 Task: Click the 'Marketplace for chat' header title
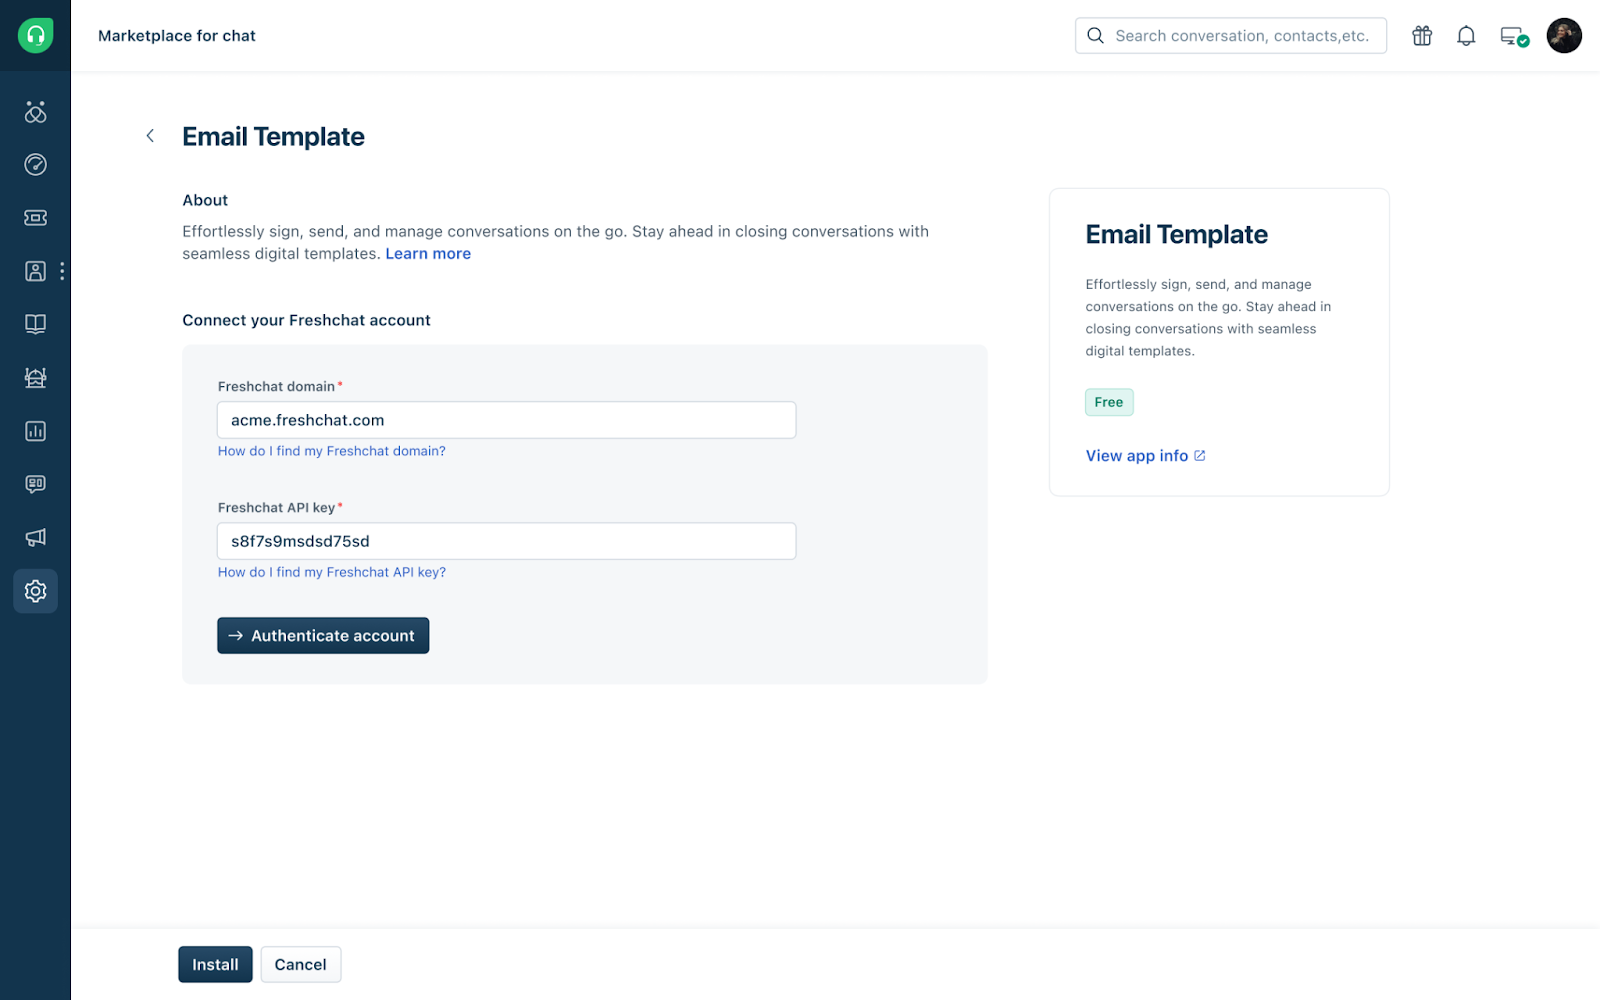(x=177, y=36)
